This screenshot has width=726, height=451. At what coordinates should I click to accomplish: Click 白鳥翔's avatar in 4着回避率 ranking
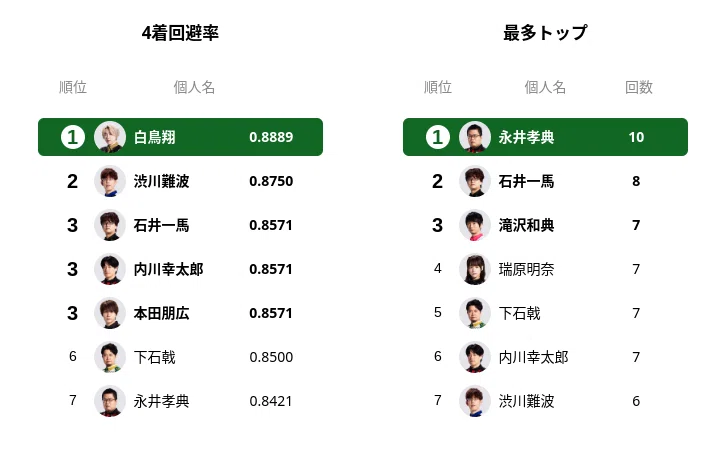(110, 137)
